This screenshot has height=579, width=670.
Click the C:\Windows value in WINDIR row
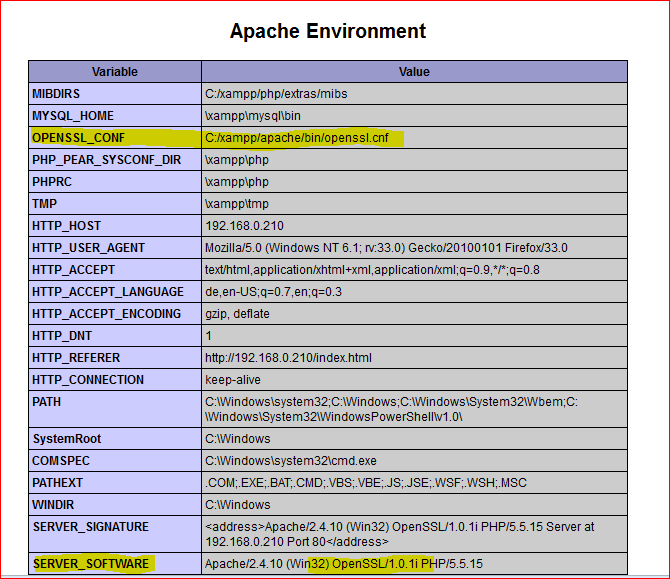click(x=238, y=505)
